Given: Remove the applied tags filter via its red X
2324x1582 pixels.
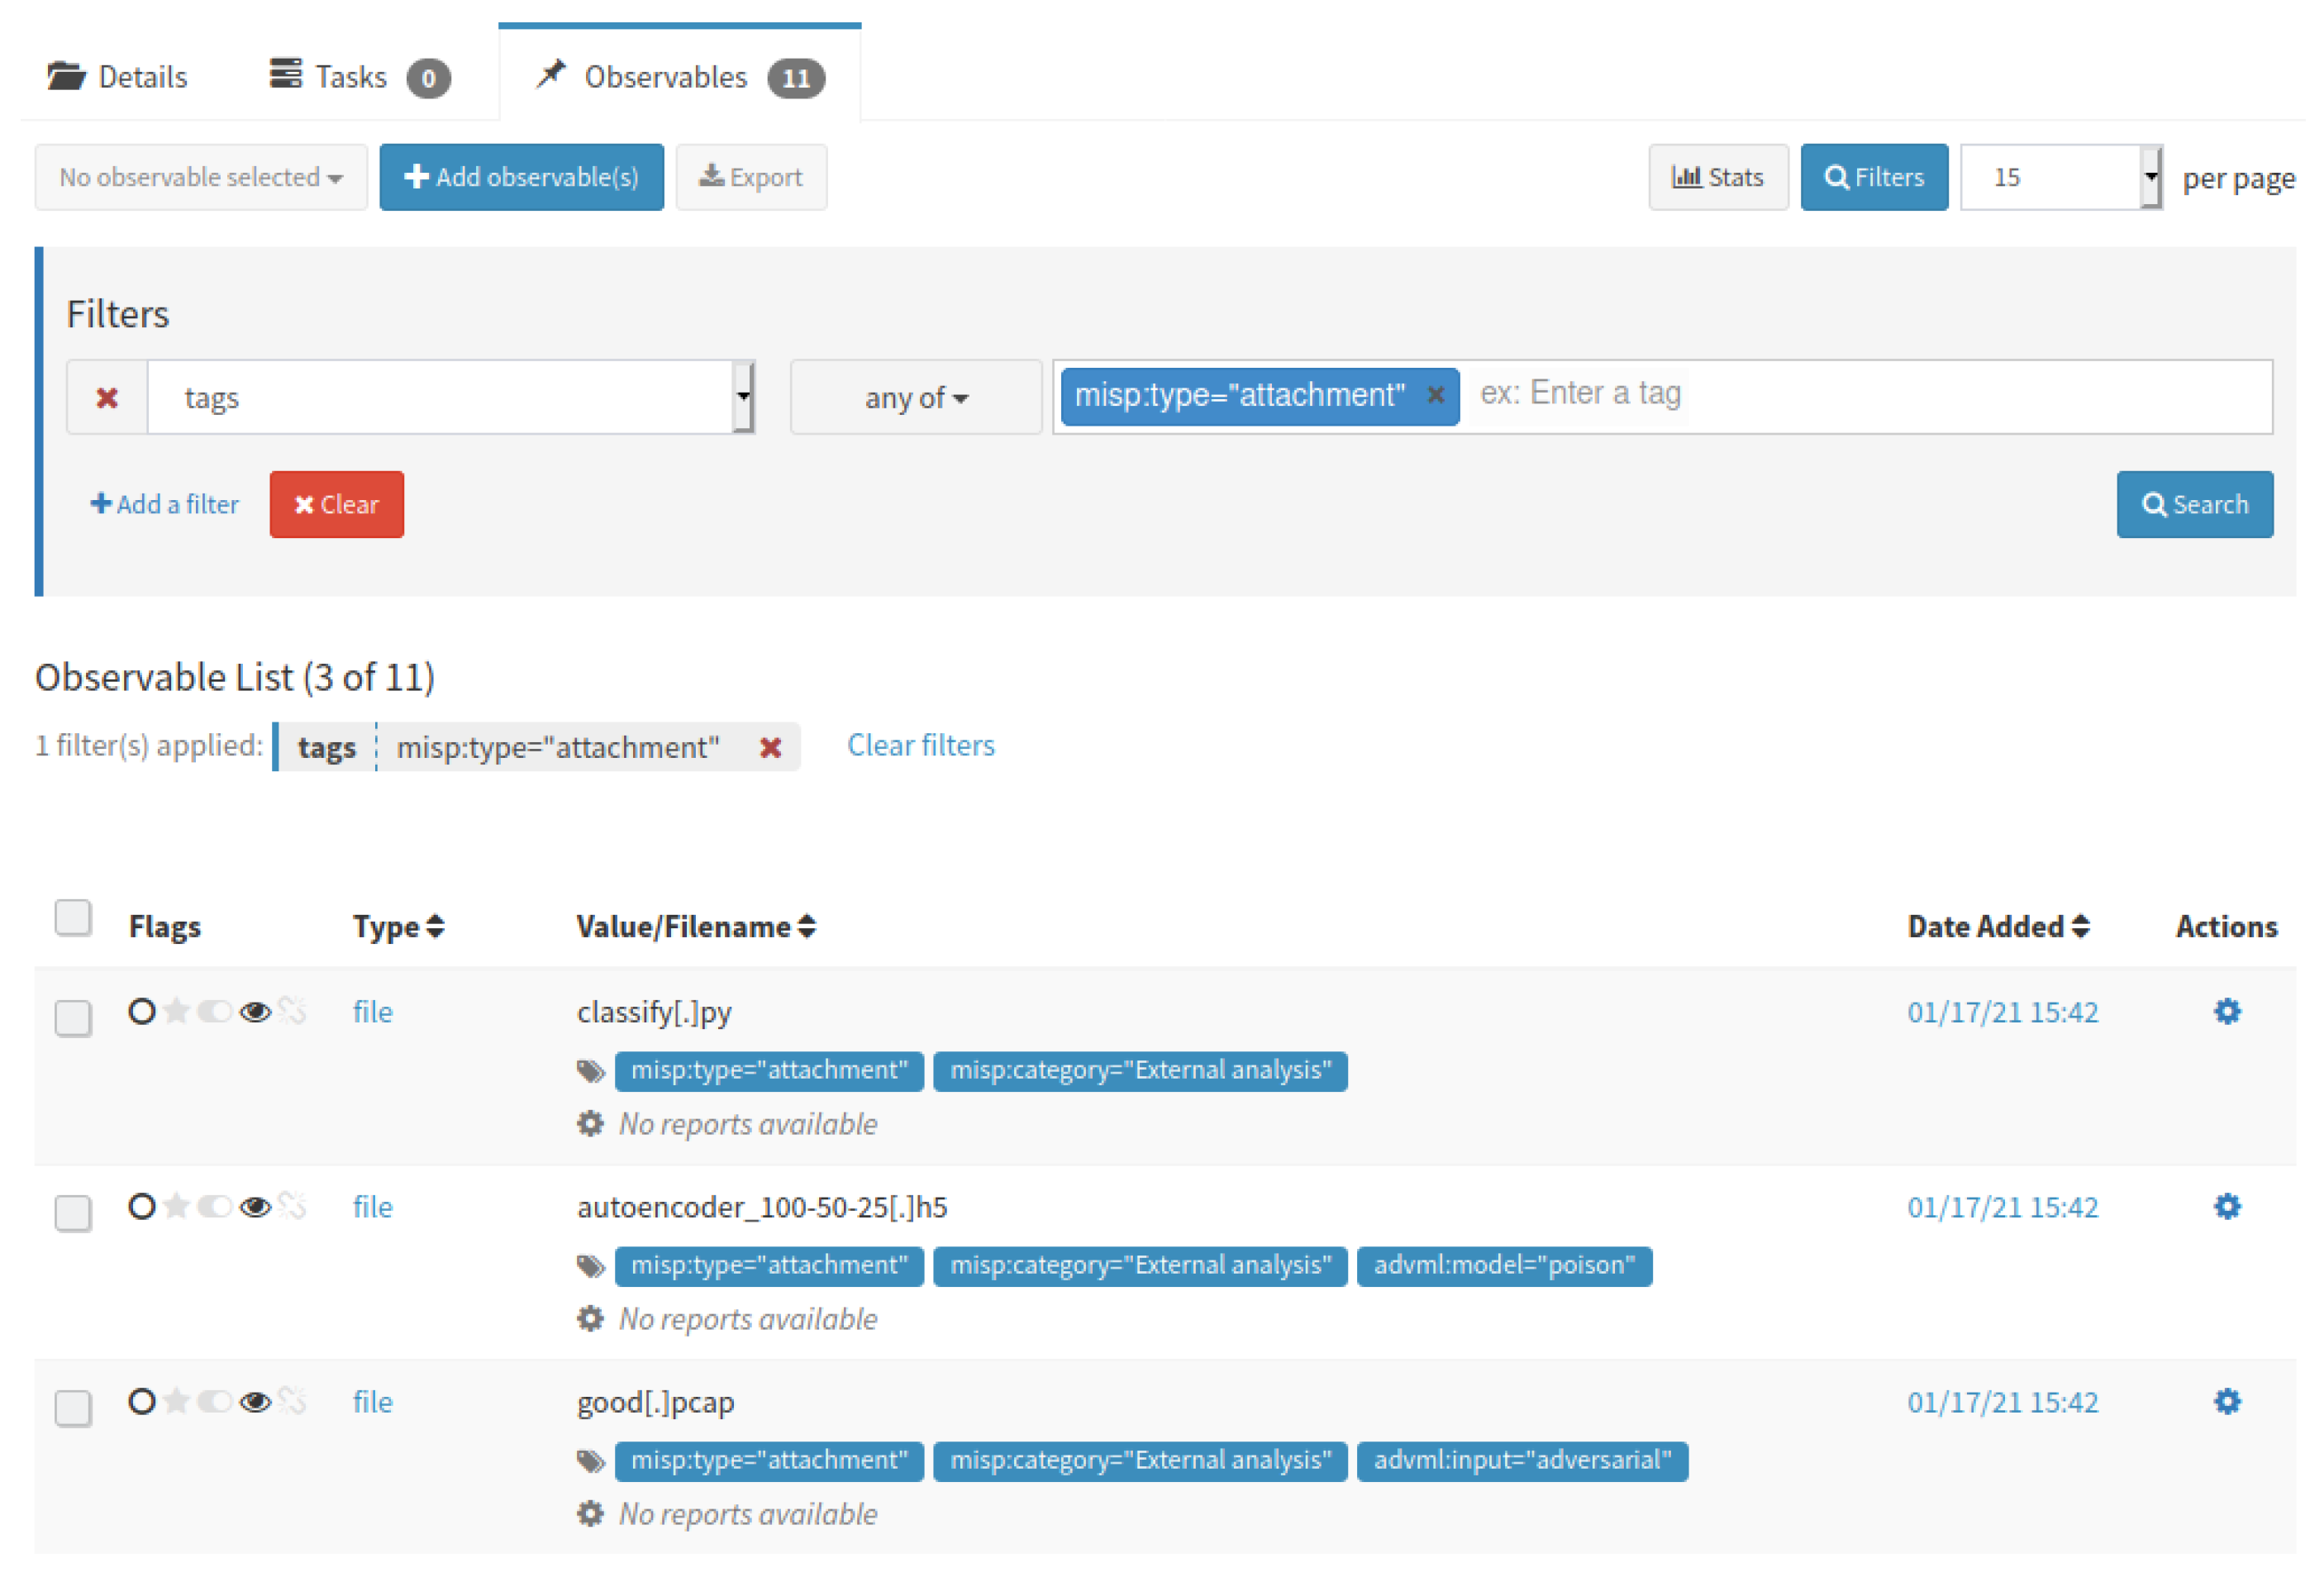Looking at the screenshot, I should pyautogui.click(x=769, y=747).
